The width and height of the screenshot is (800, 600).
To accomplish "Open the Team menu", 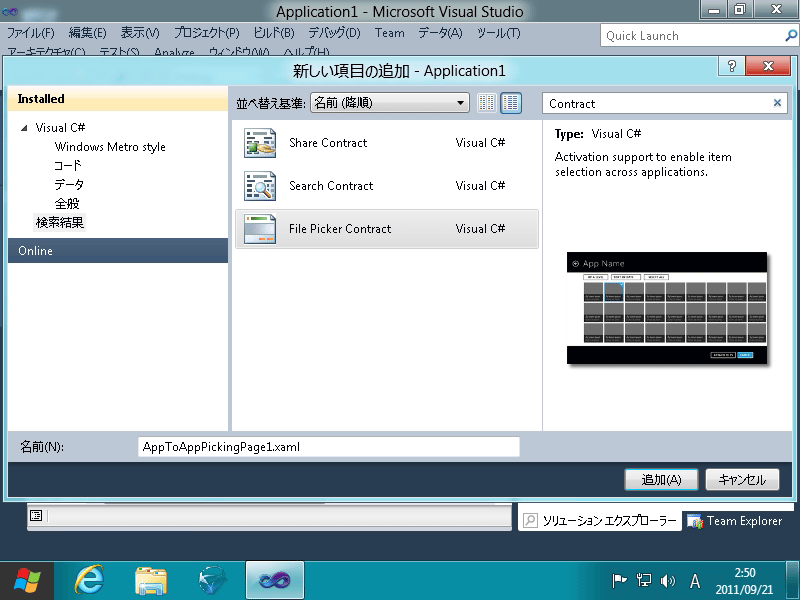I will [389, 33].
